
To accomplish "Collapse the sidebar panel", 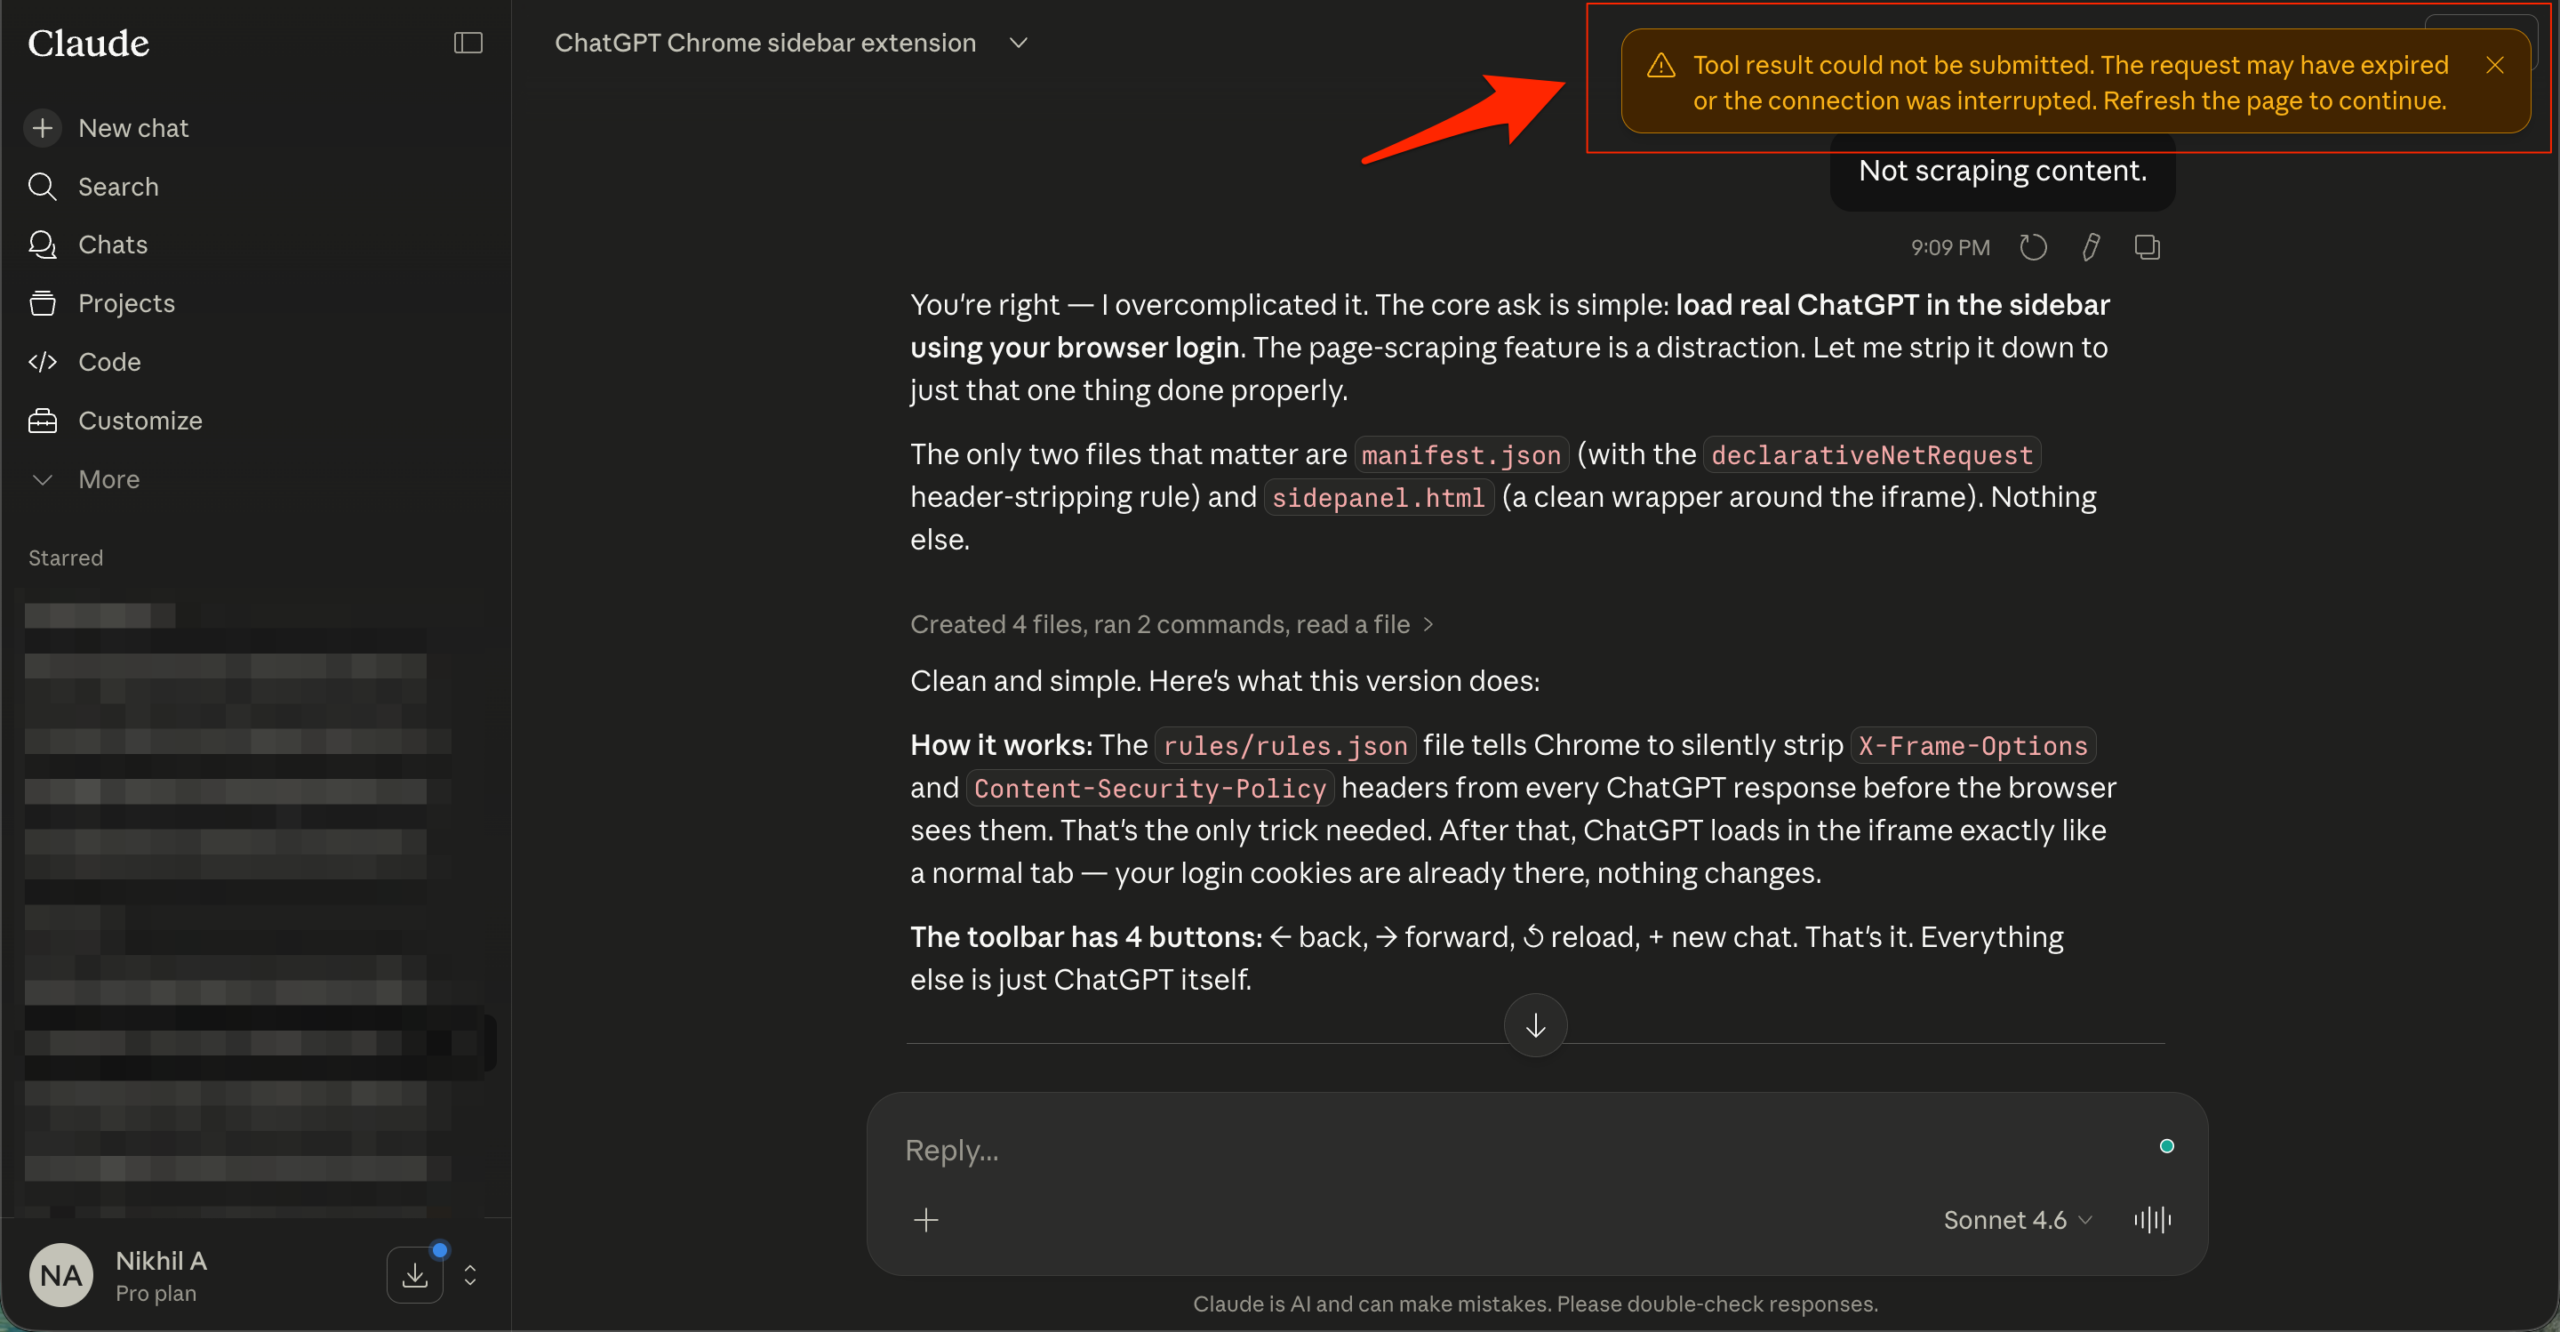I will tap(467, 42).
